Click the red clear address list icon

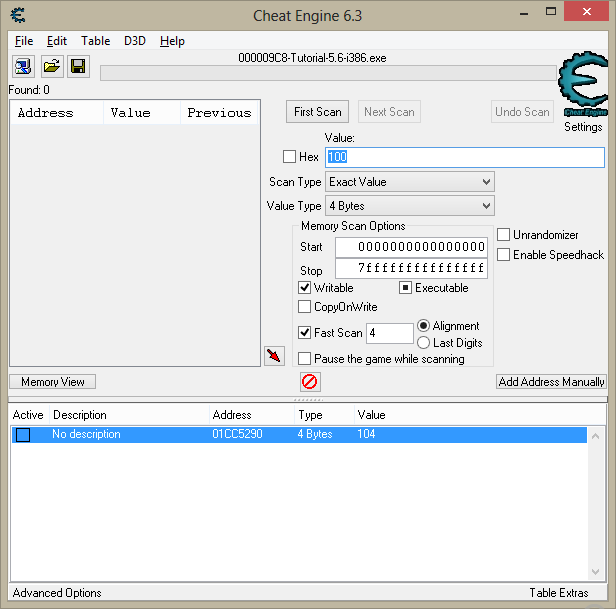(310, 382)
